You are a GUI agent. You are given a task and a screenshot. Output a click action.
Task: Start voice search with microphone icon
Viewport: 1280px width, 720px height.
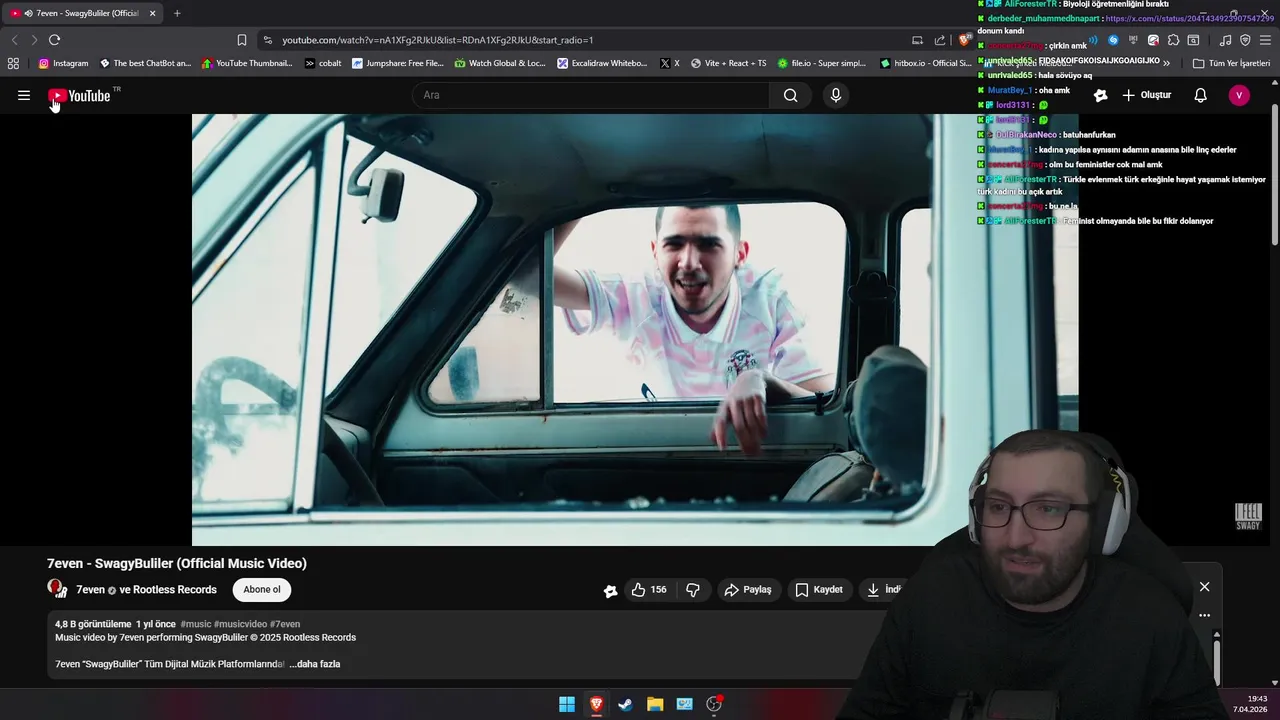point(836,95)
